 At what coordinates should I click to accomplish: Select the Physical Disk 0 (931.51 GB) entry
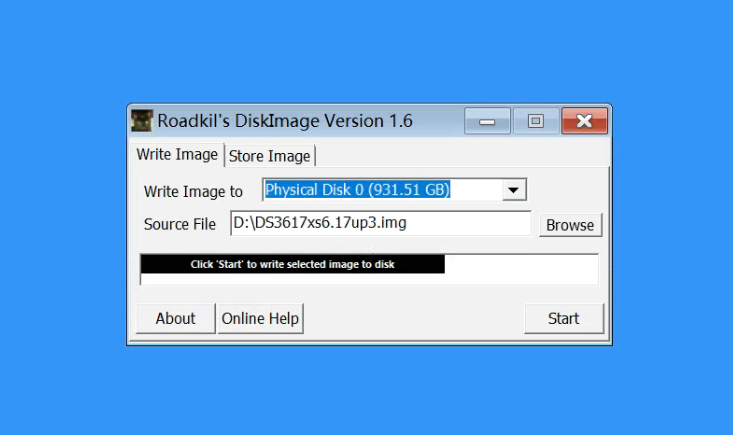click(x=358, y=190)
